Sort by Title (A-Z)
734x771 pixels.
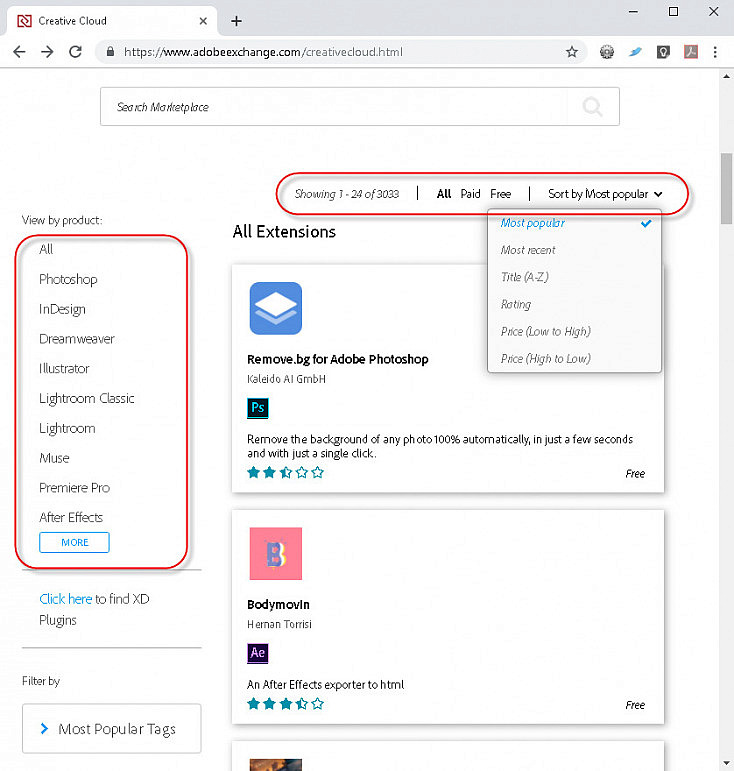[525, 277]
